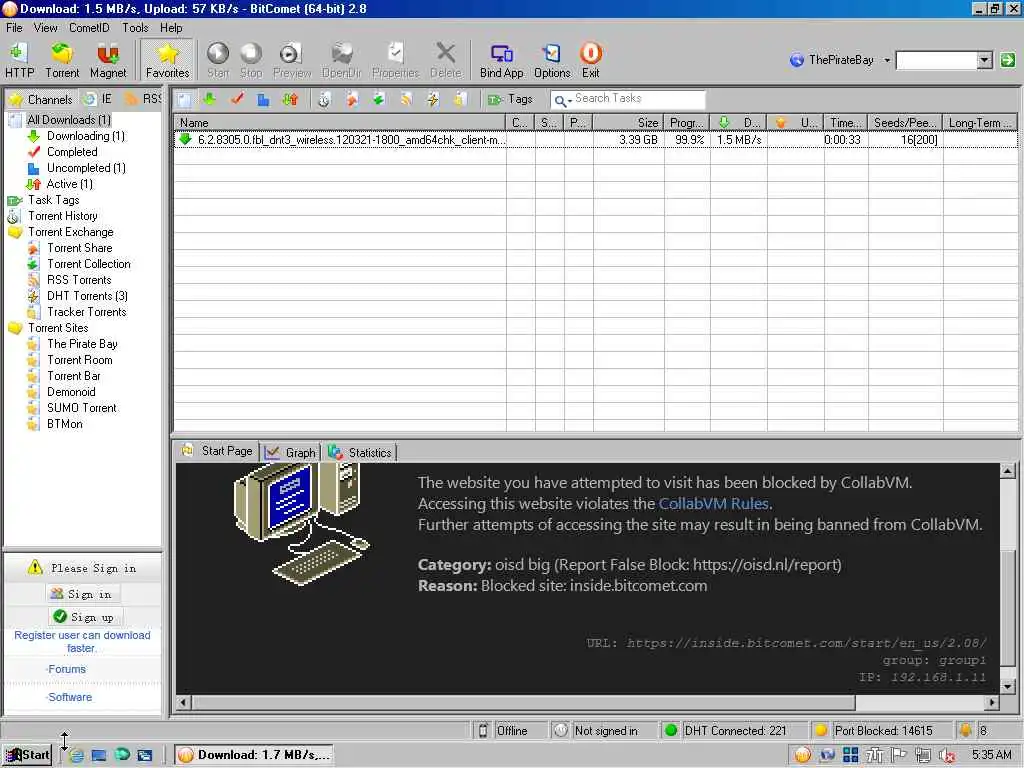Toggle the Favorites panel button
This screenshot has width=1024, height=768.
click(167, 60)
